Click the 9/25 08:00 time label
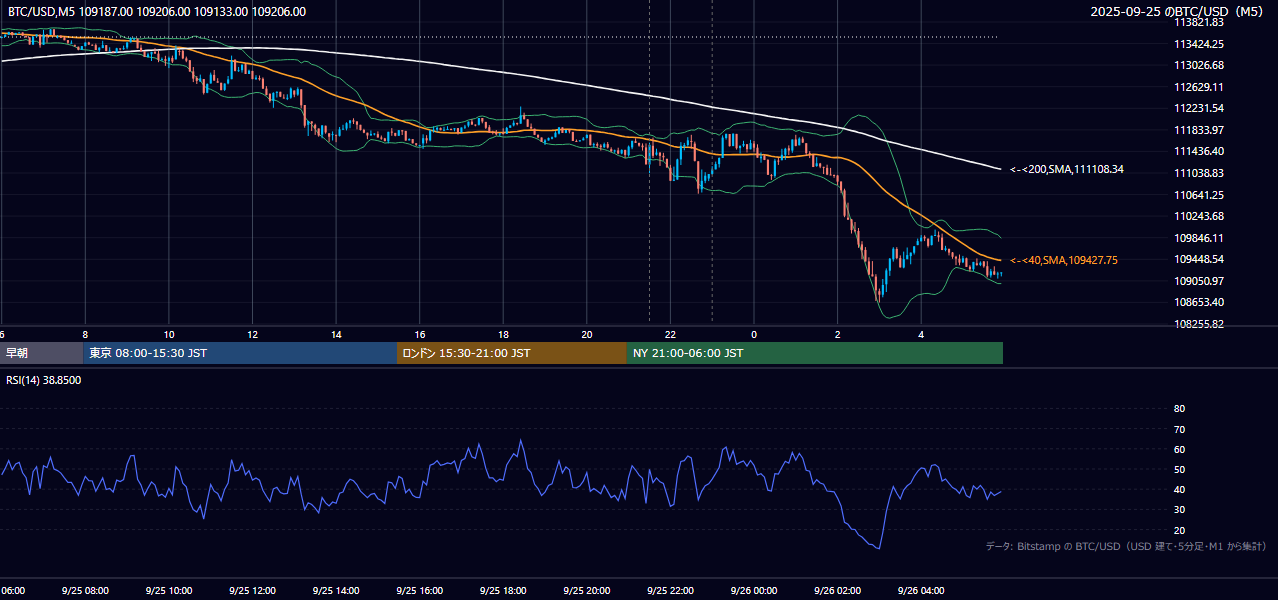The image size is (1278, 600). [x=85, y=590]
